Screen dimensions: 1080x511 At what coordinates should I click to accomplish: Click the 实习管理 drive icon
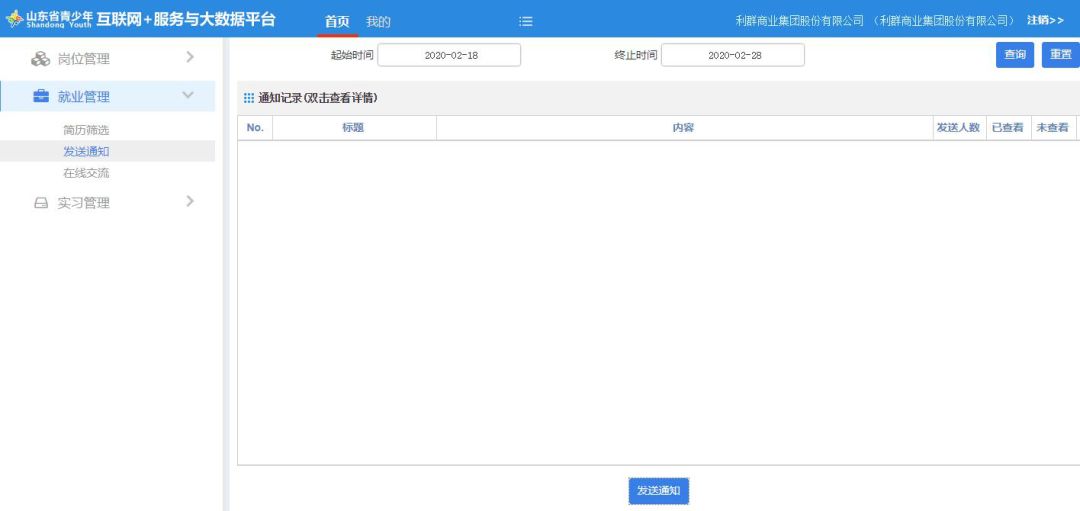[x=41, y=203]
